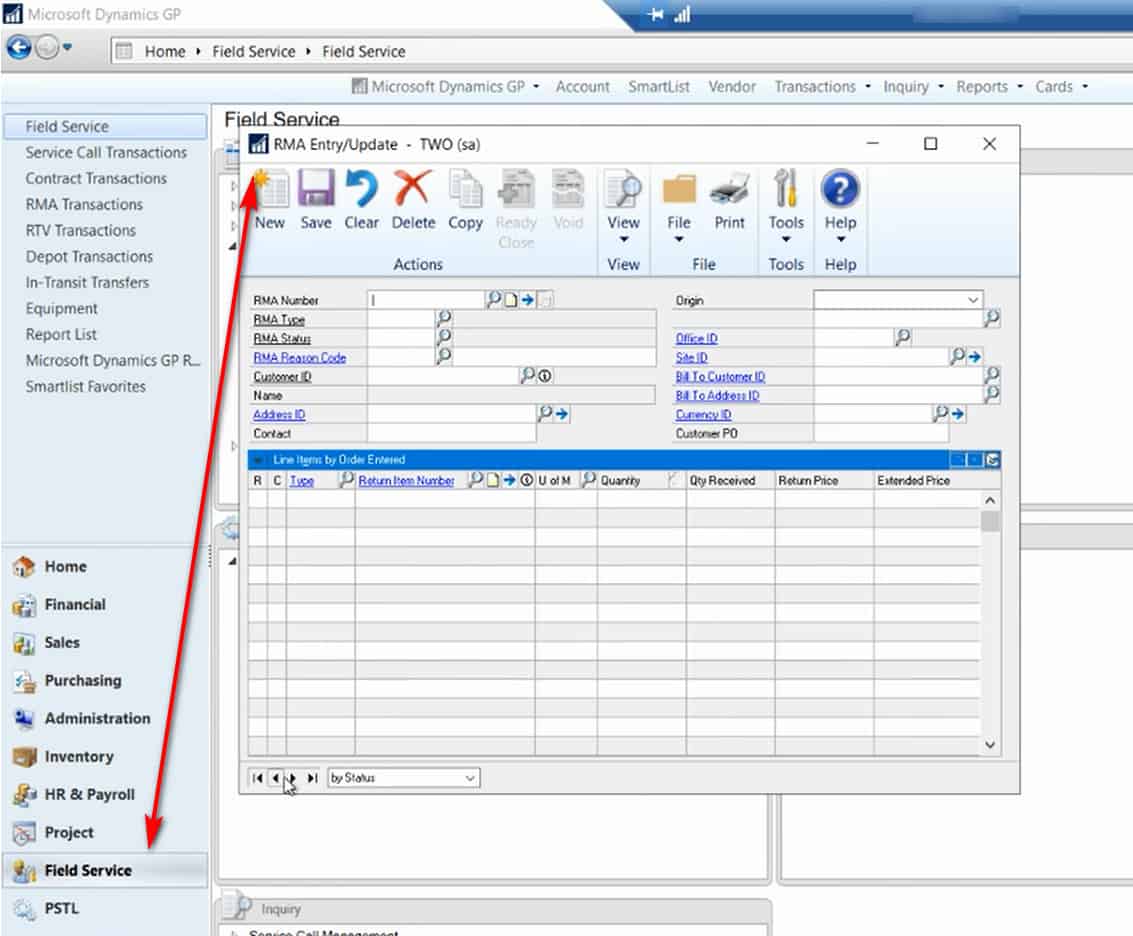Viewport: 1133px width, 936px height.
Task: Open the Reports menu
Action: point(989,87)
